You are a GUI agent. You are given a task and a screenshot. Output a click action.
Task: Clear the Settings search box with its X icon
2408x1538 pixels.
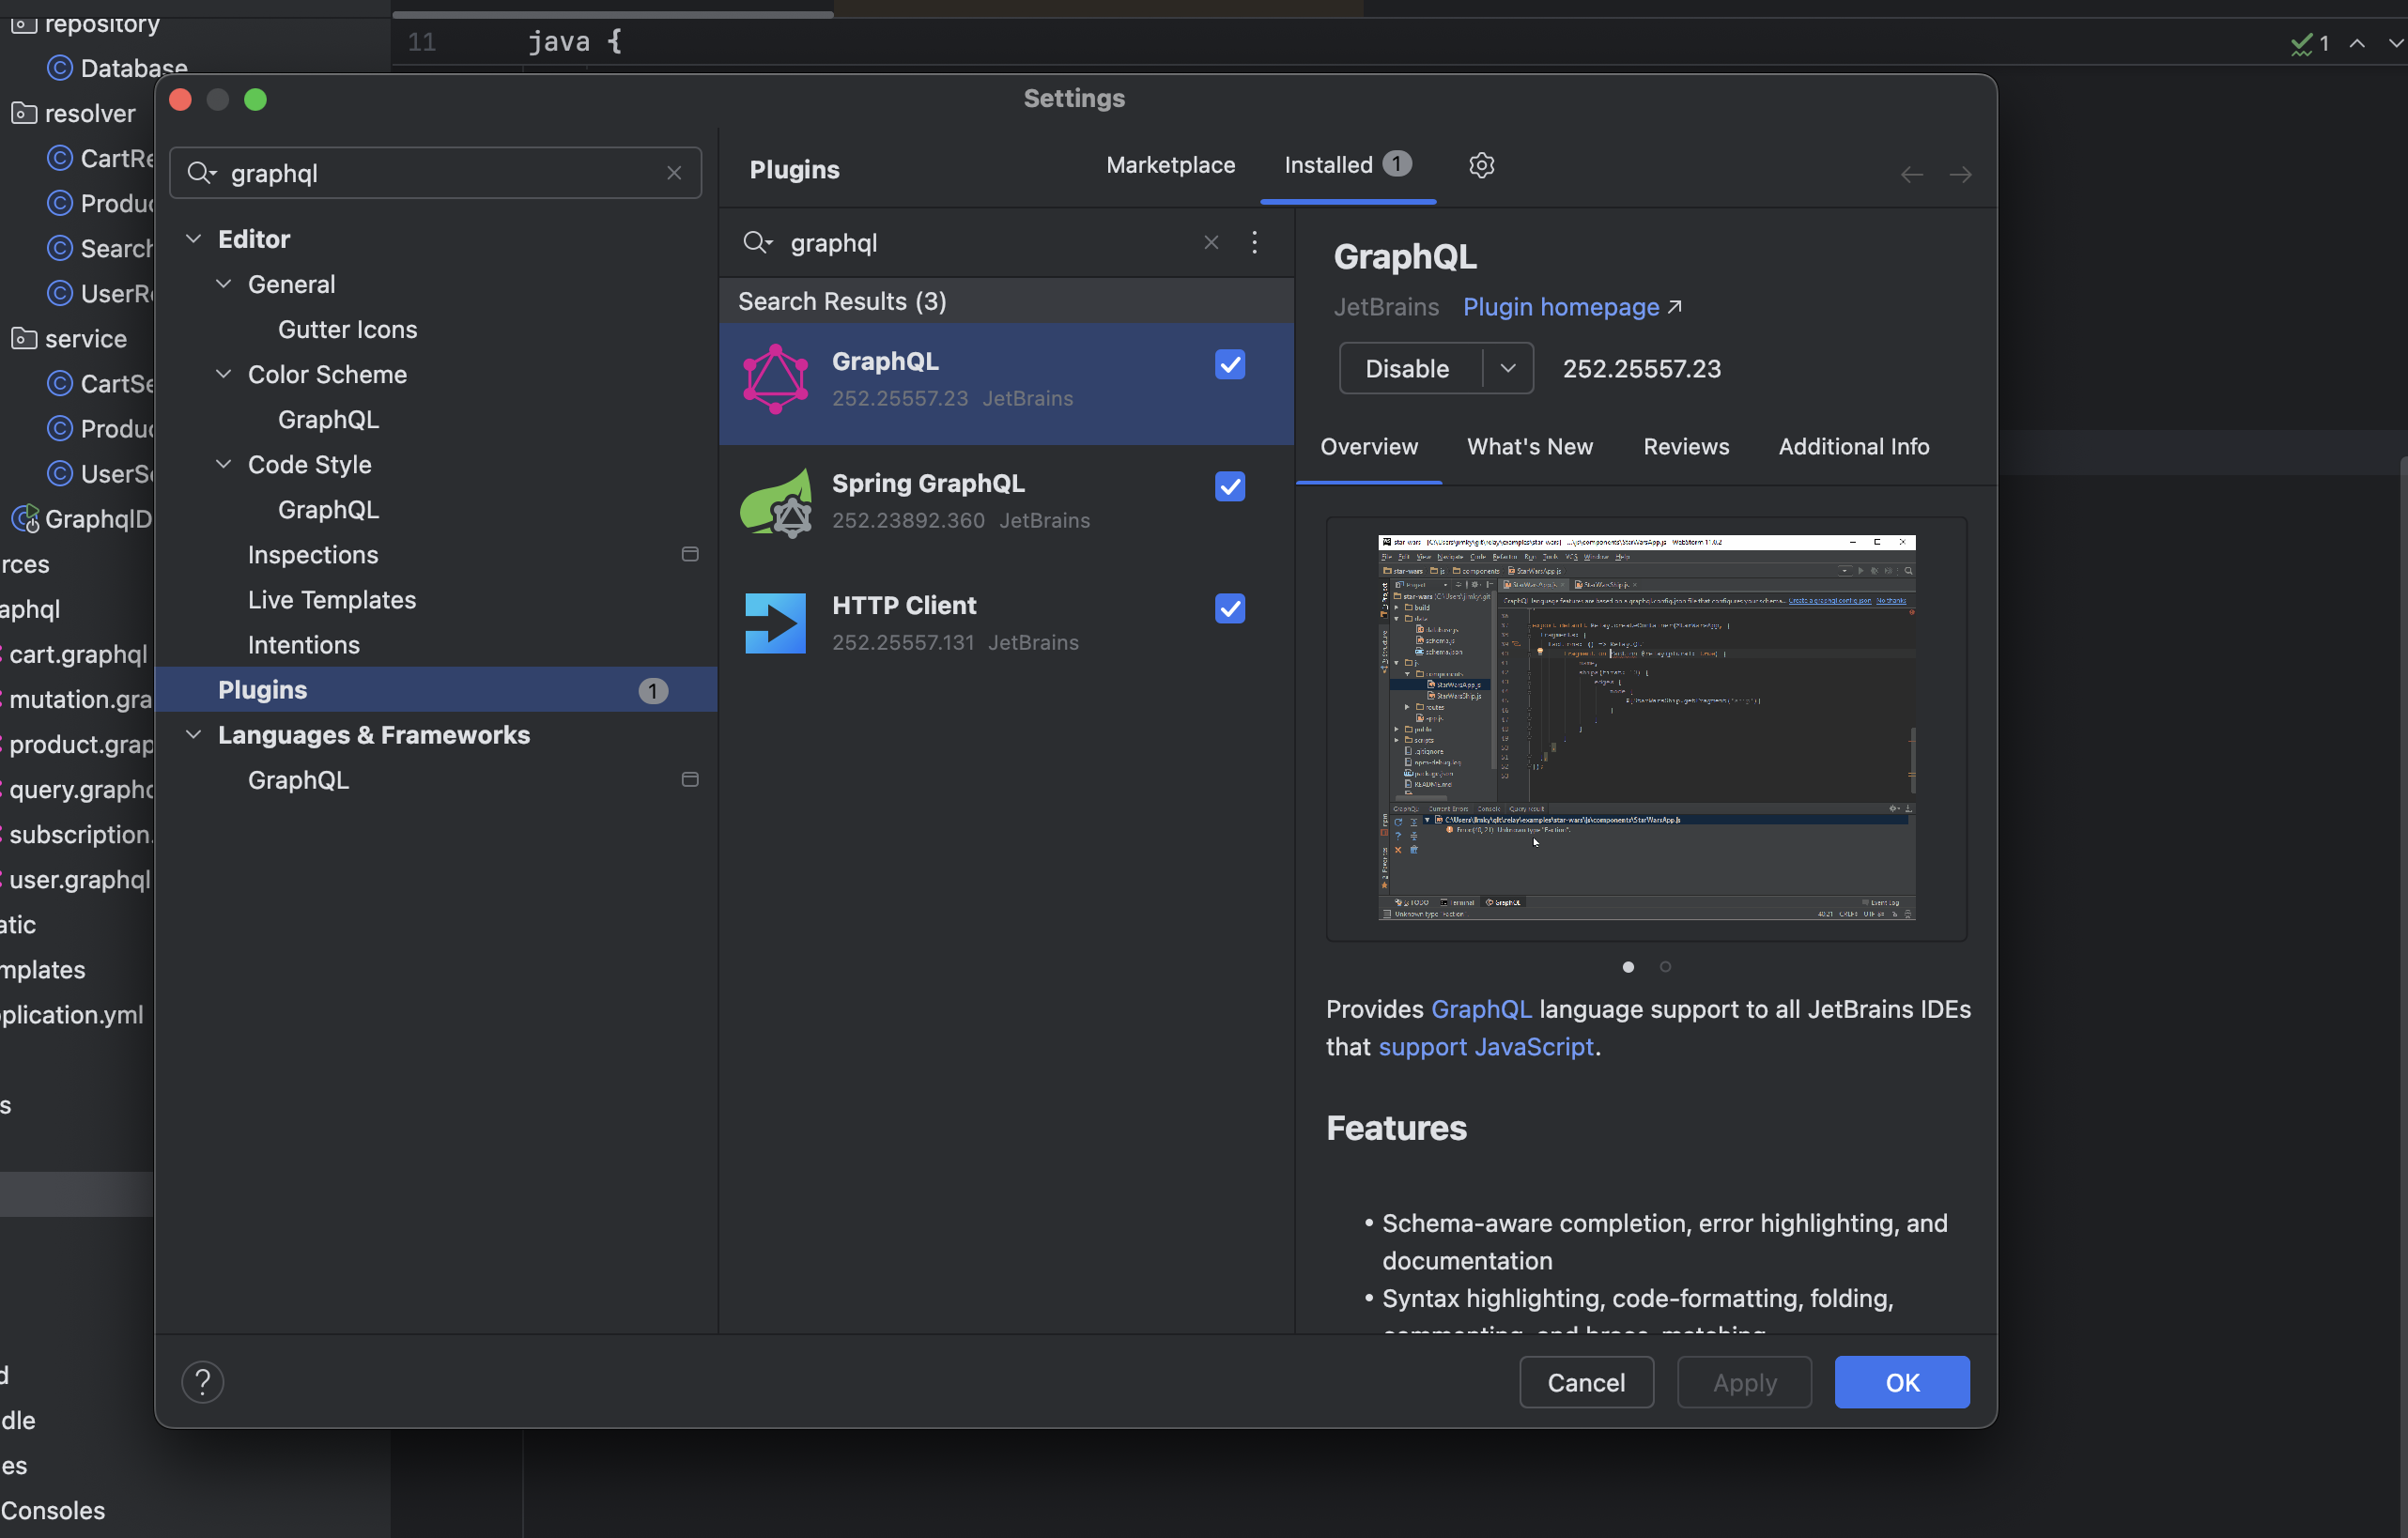click(674, 173)
